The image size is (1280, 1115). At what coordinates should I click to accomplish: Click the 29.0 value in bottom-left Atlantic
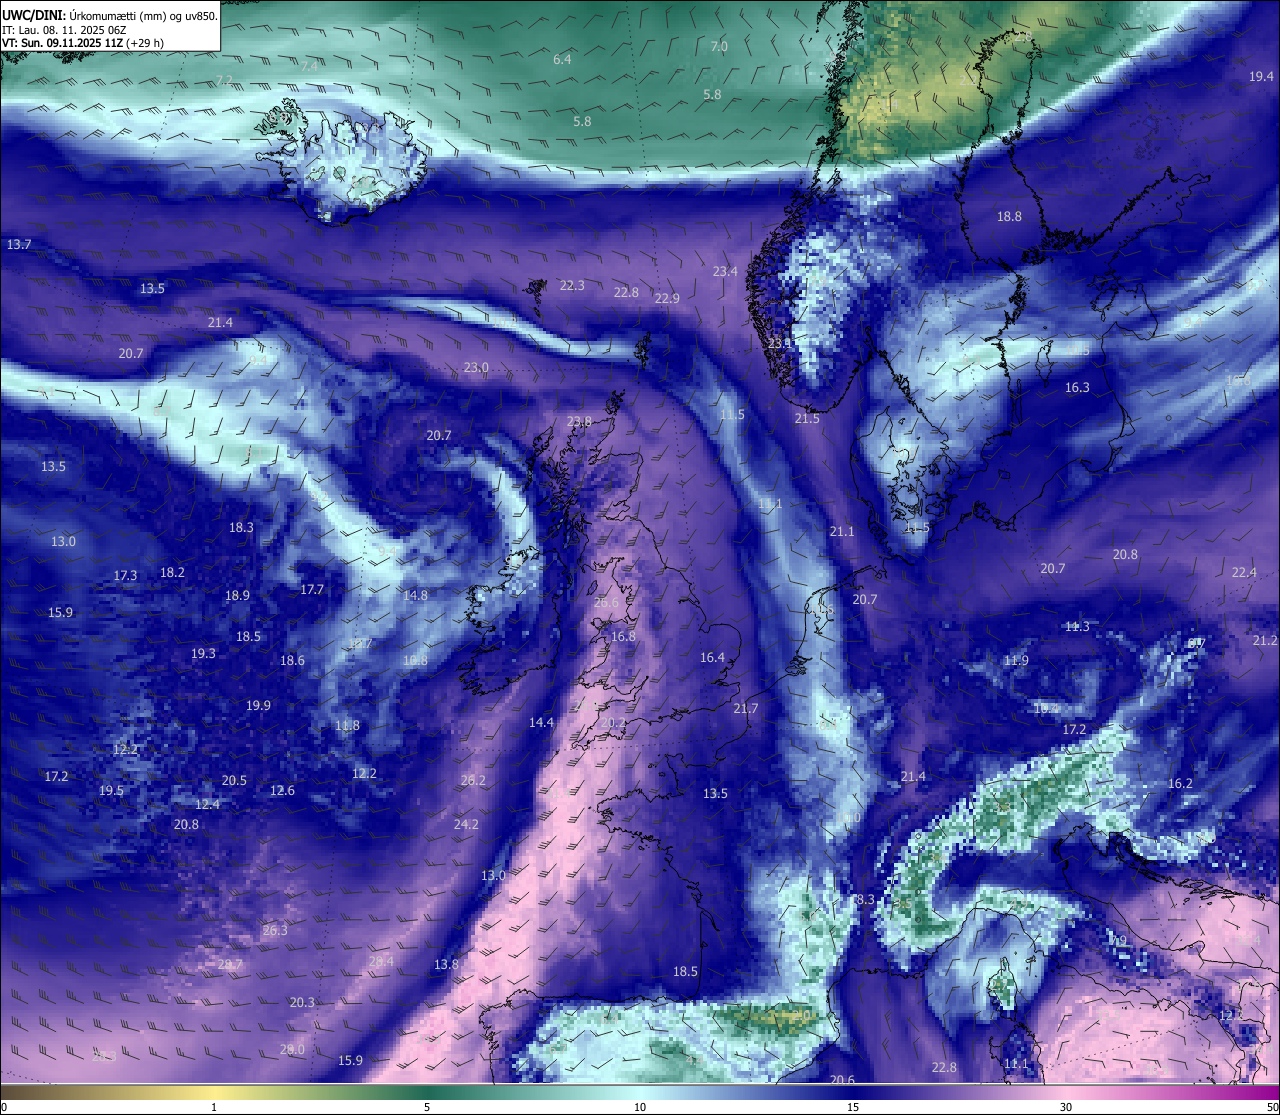coord(292,1050)
